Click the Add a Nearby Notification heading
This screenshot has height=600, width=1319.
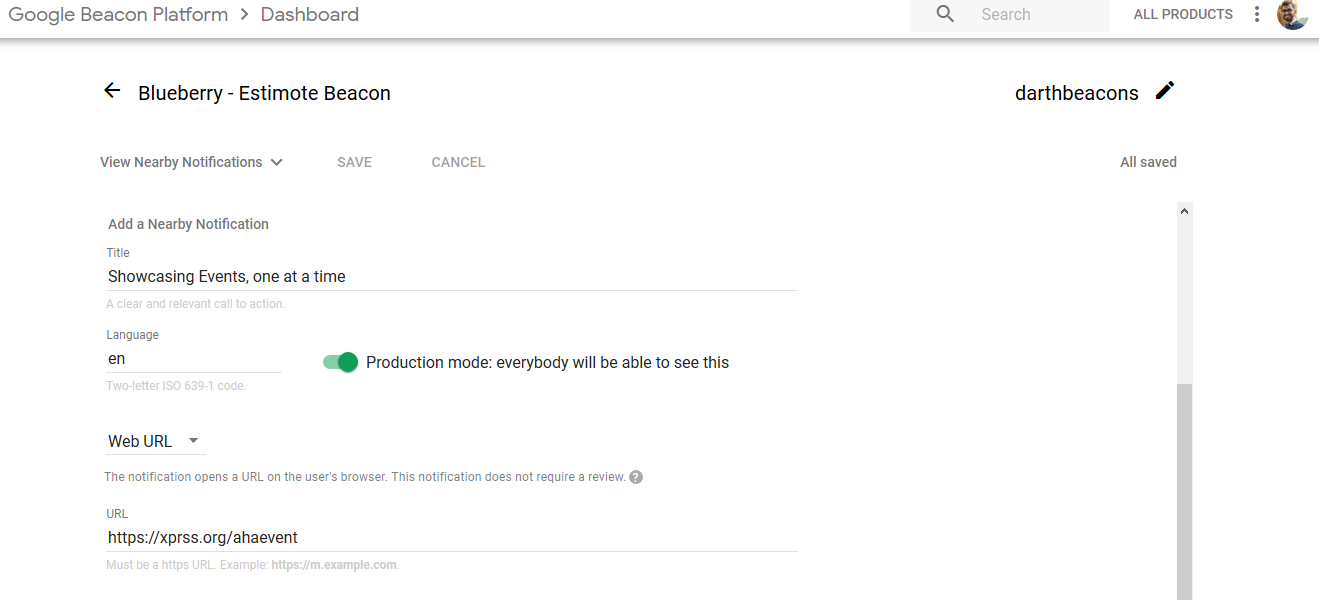pyautogui.click(x=188, y=224)
